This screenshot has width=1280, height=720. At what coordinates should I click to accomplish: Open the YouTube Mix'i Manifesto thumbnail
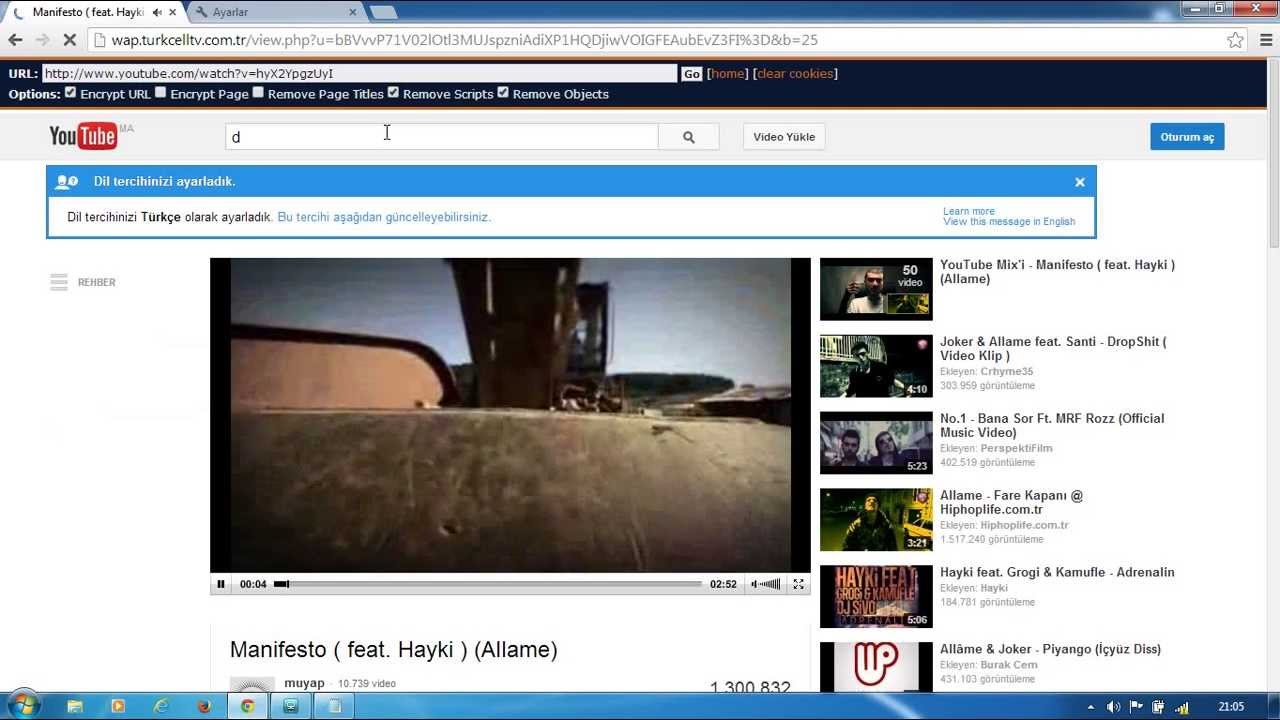pyautogui.click(x=876, y=289)
